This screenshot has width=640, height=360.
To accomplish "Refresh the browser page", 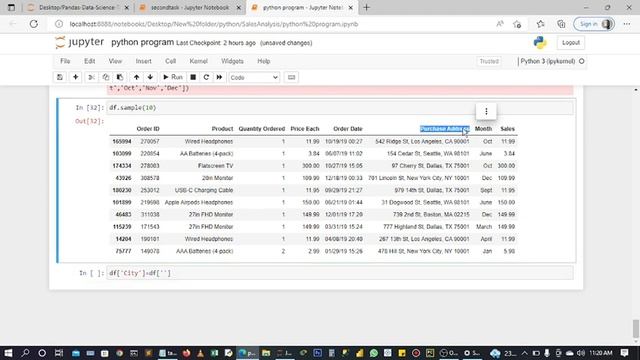I will click(x=33, y=24).
